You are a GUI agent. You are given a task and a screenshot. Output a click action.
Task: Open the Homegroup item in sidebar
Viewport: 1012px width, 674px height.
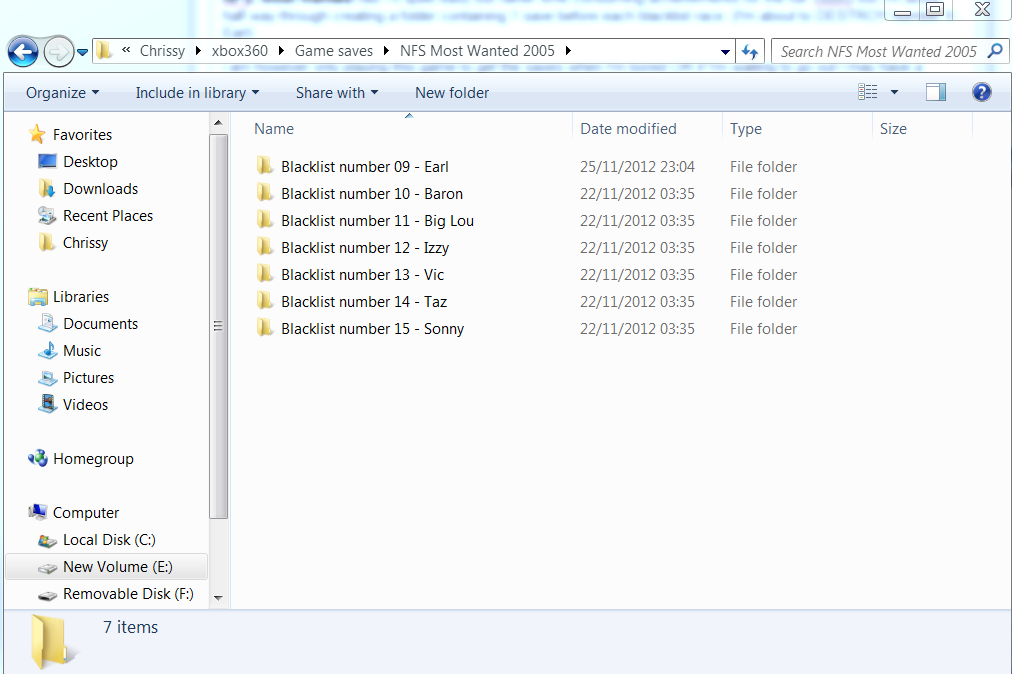pyautogui.click(x=92, y=459)
